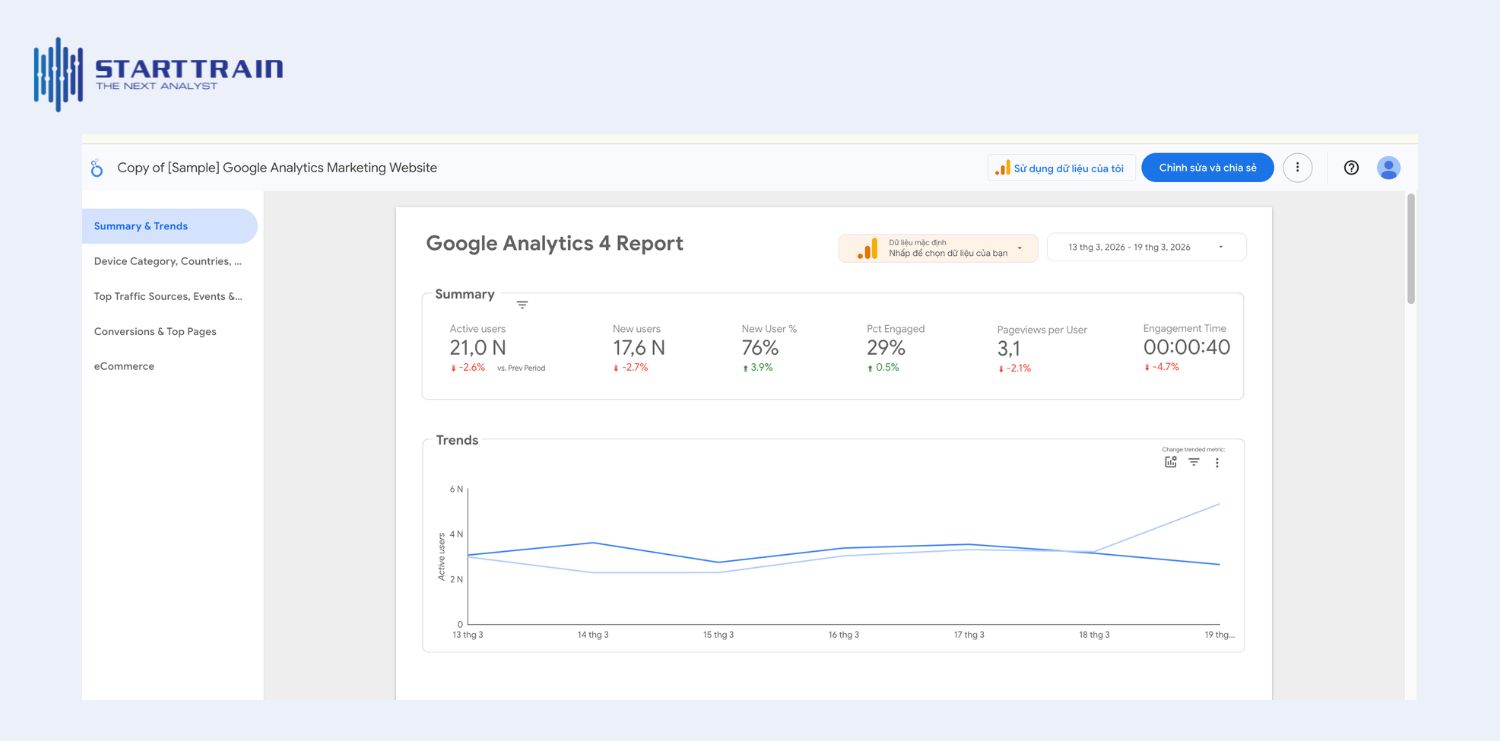
Task: Switch to the Device Category, Countries page
Action: click(x=170, y=261)
